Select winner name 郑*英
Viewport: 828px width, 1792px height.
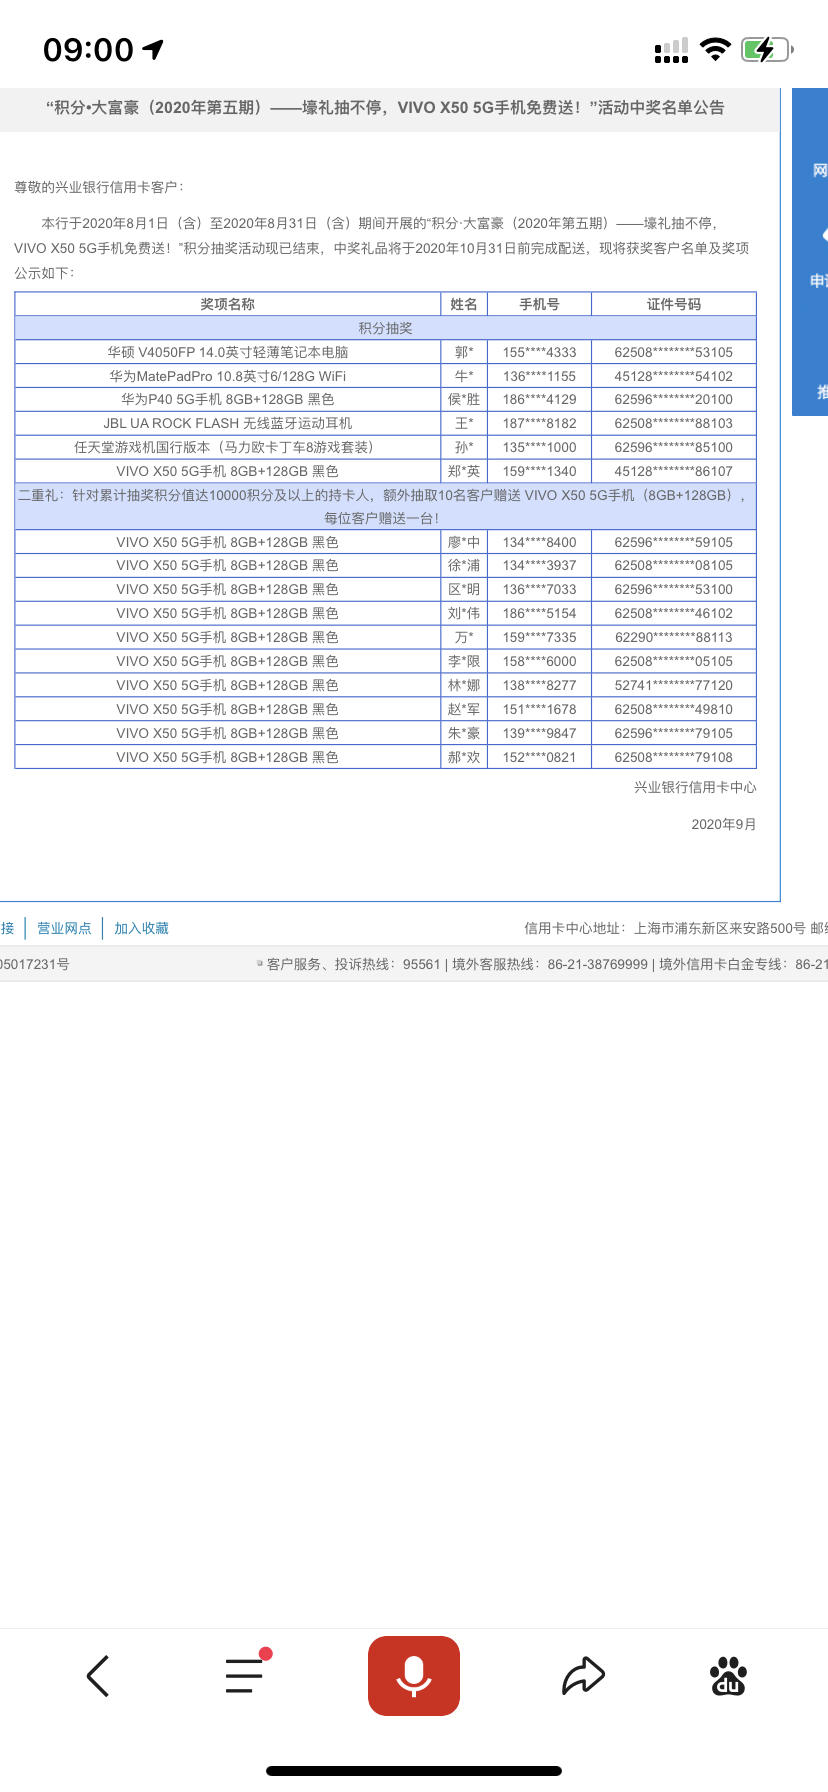point(464,471)
